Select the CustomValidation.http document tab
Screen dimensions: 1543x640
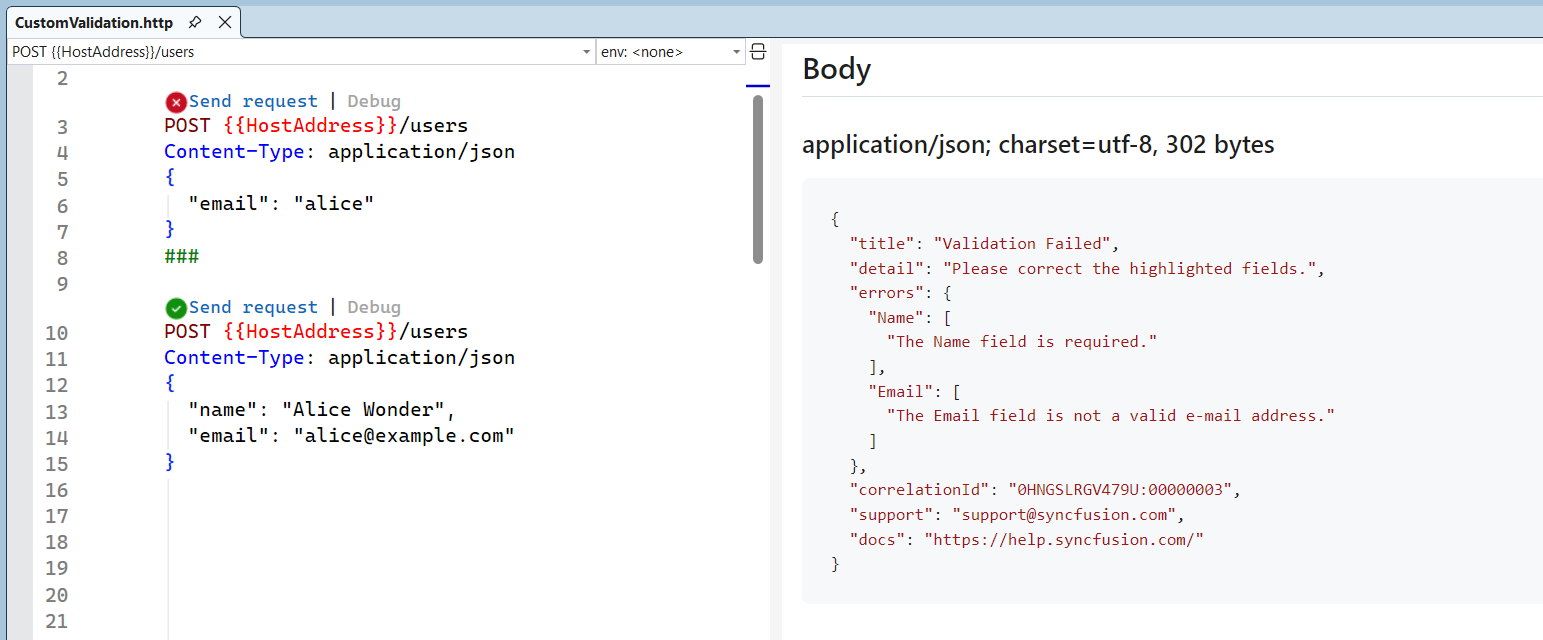(94, 22)
